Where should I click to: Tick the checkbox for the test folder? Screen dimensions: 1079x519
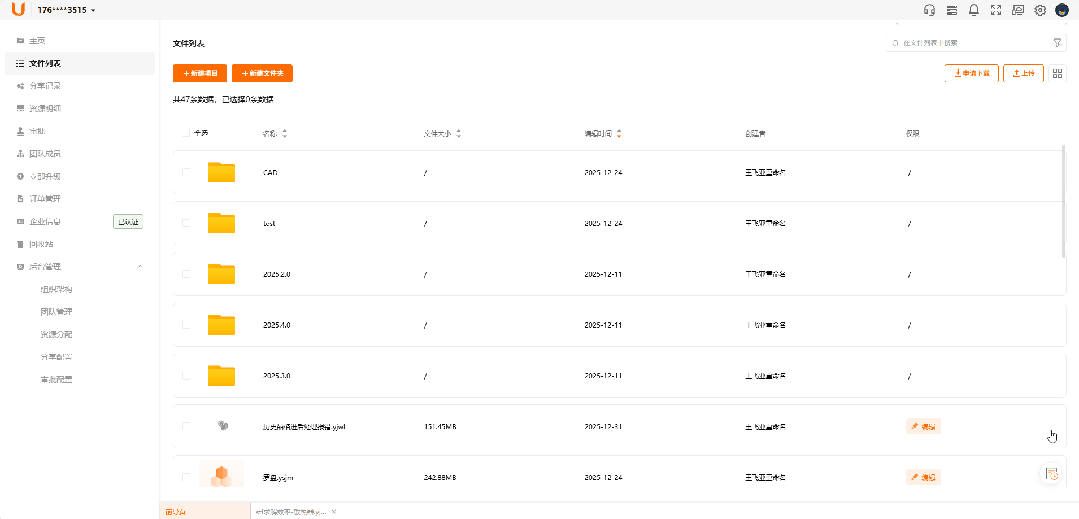185,223
